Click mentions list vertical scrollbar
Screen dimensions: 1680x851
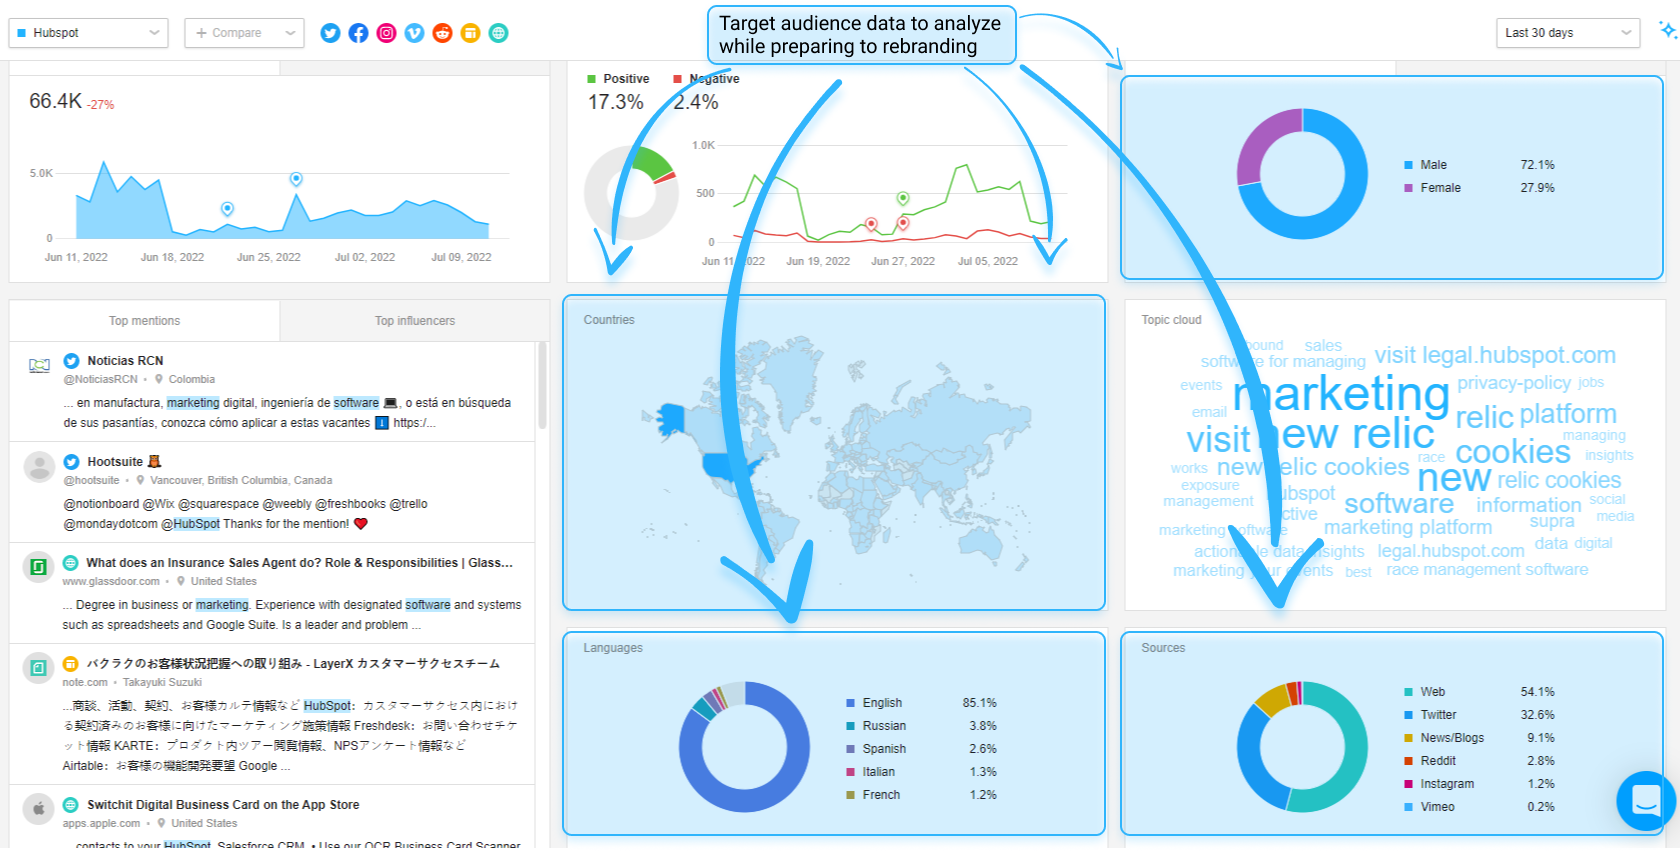[543, 385]
